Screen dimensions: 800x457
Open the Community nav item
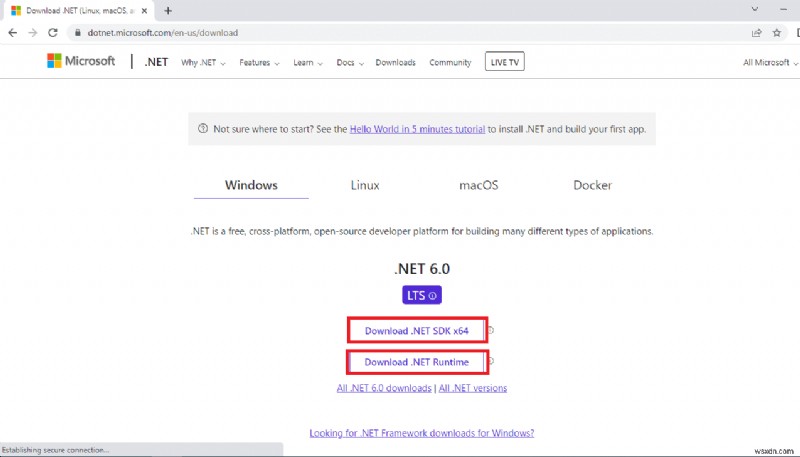(x=450, y=63)
